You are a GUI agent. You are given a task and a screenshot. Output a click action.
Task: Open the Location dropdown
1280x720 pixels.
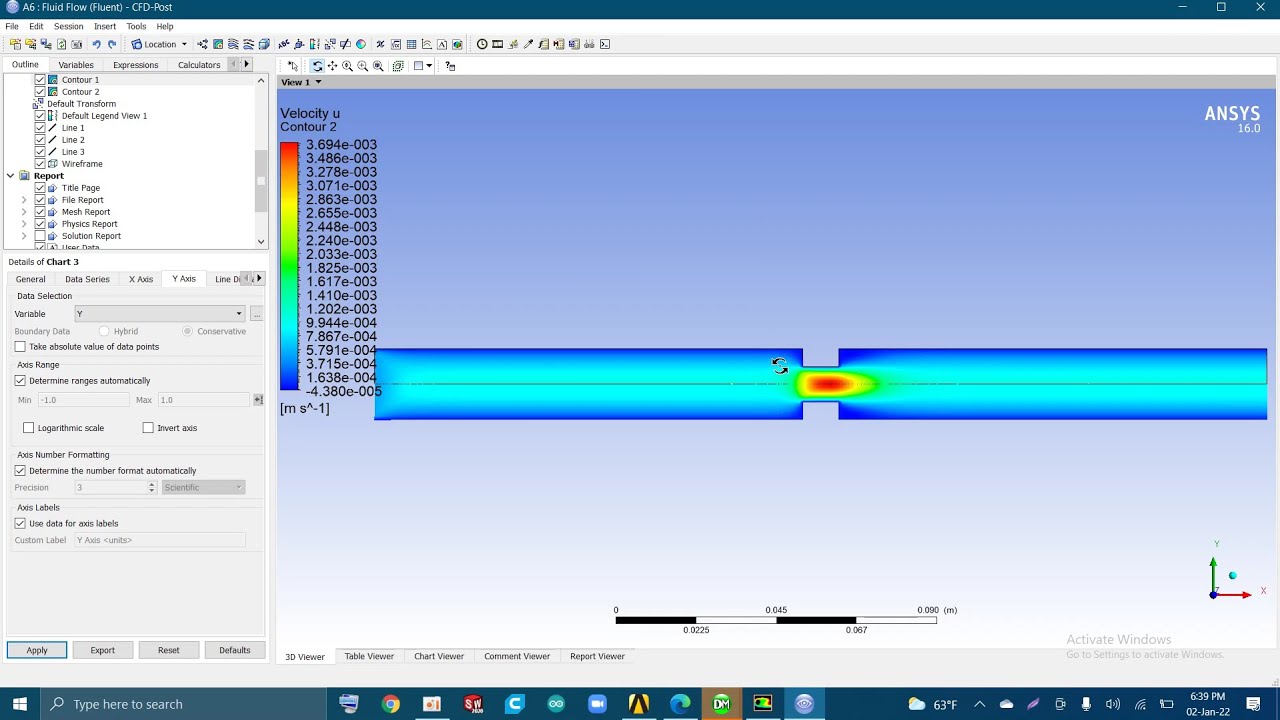click(x=160, y=44)
